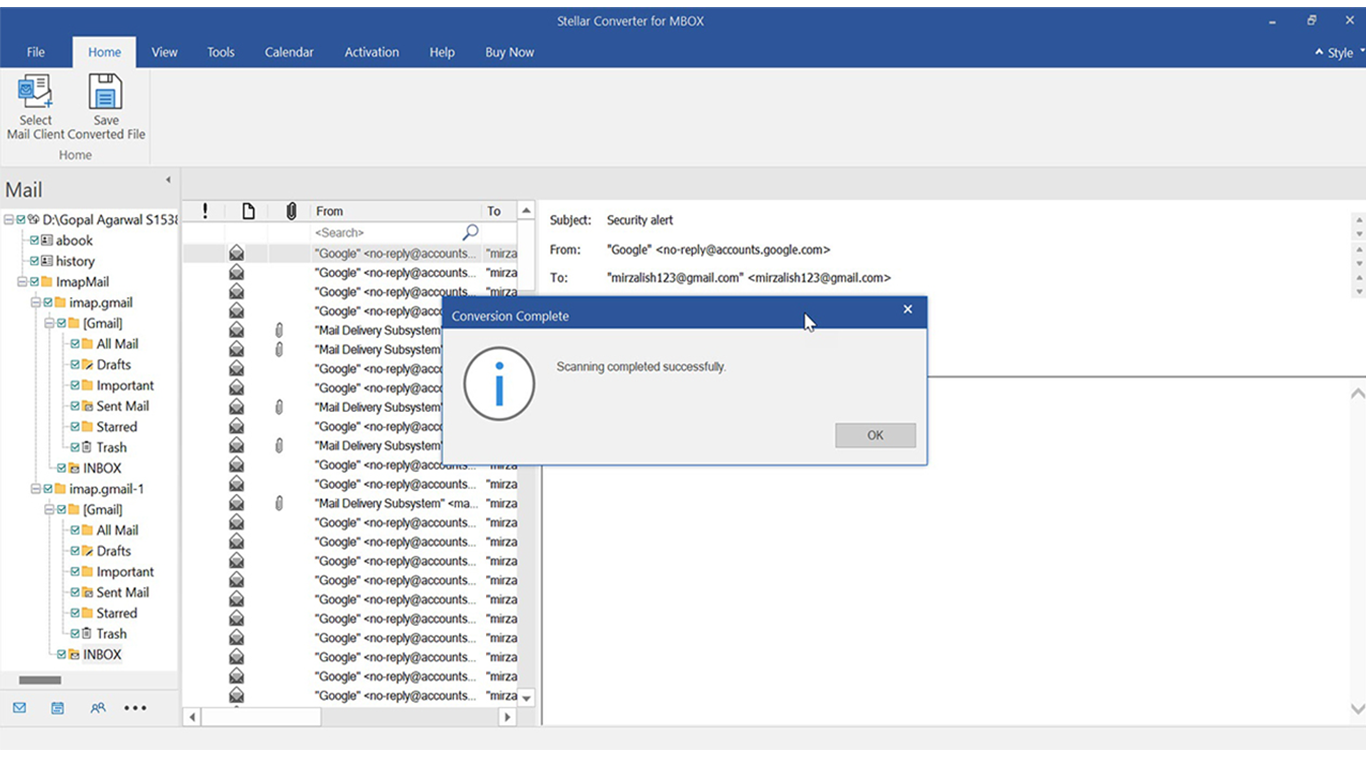The image size is (1366, 768).
Task: Click the Trash bin icon under imap.gmail
Action: click(x=86, y=447)
